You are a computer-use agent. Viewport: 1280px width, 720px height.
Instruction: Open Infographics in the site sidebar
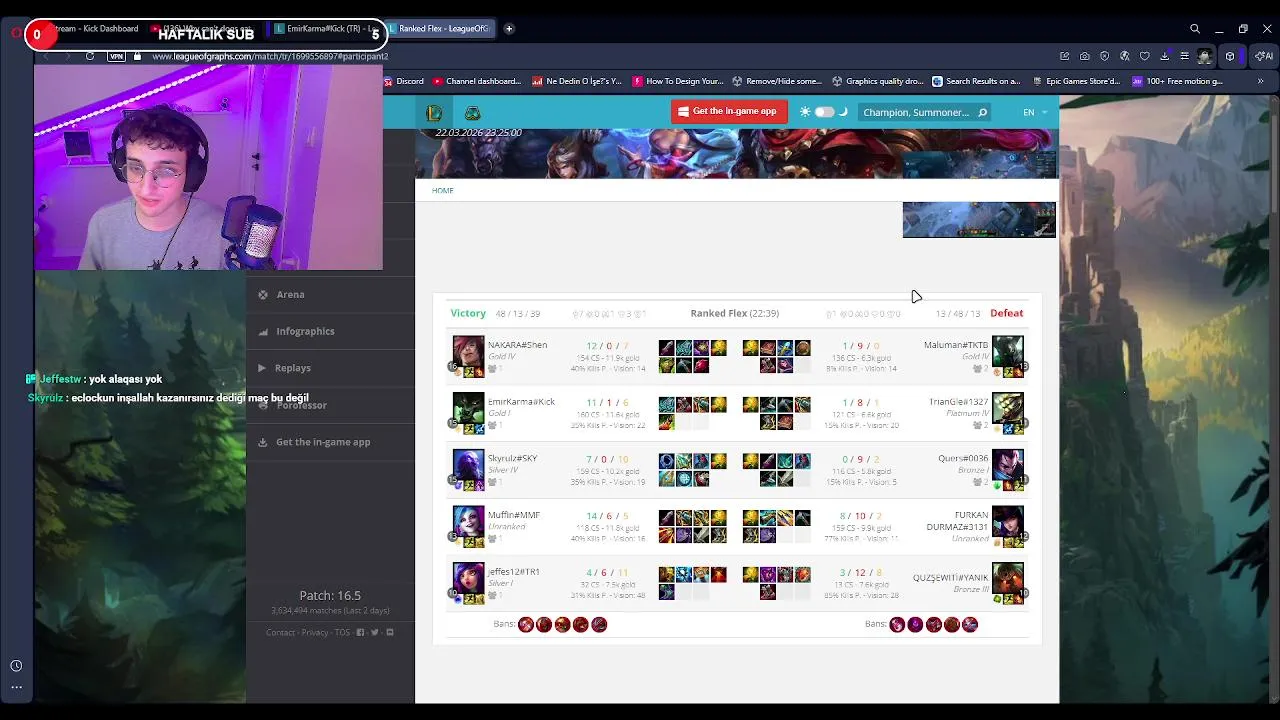(331, 331)
